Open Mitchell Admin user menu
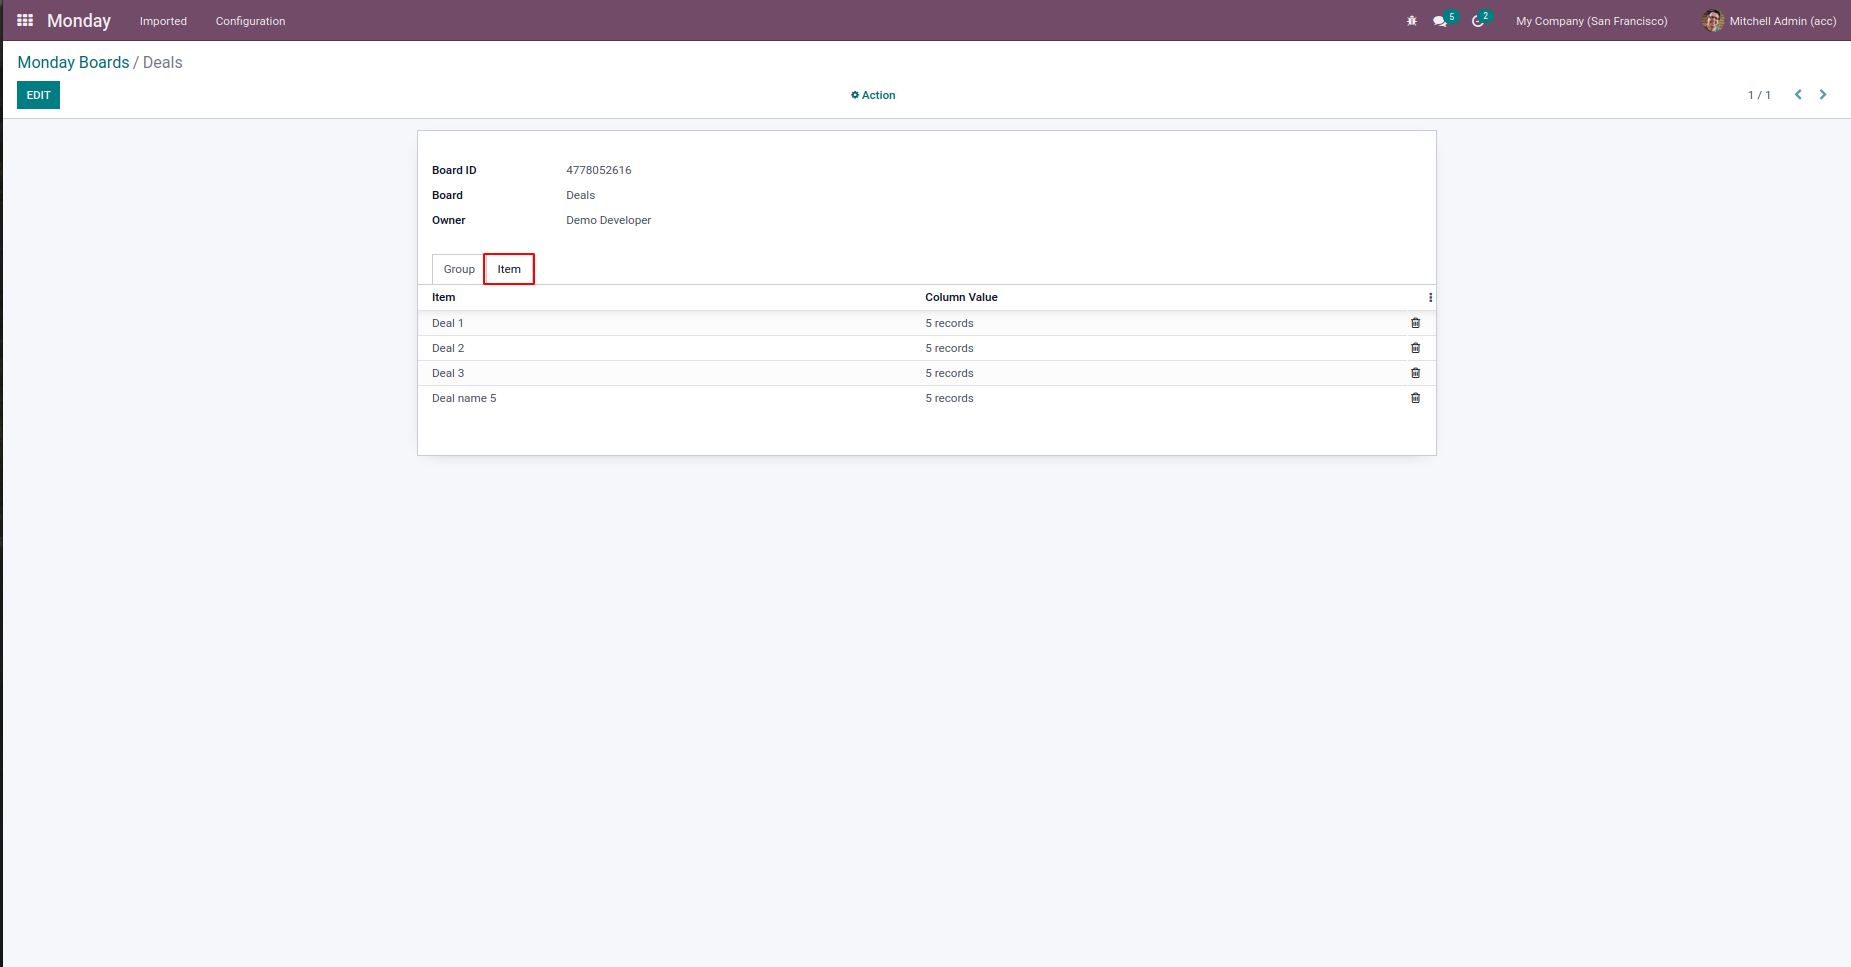1851x967 pixels. click(x=1769, y=21)
